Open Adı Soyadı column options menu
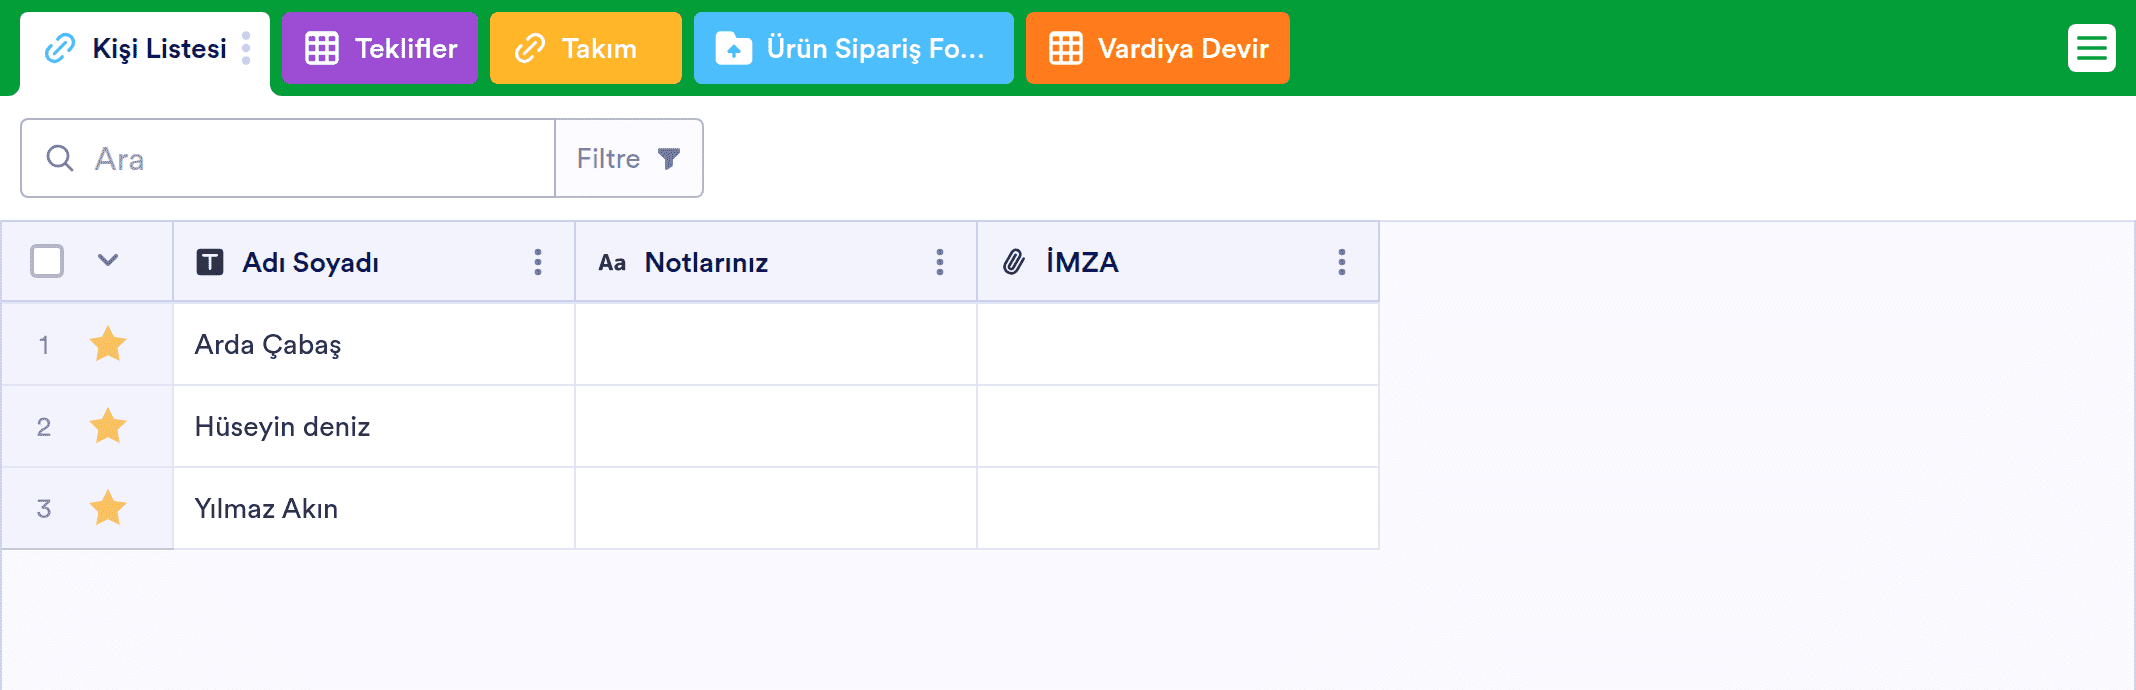 (x=538, y=262)
